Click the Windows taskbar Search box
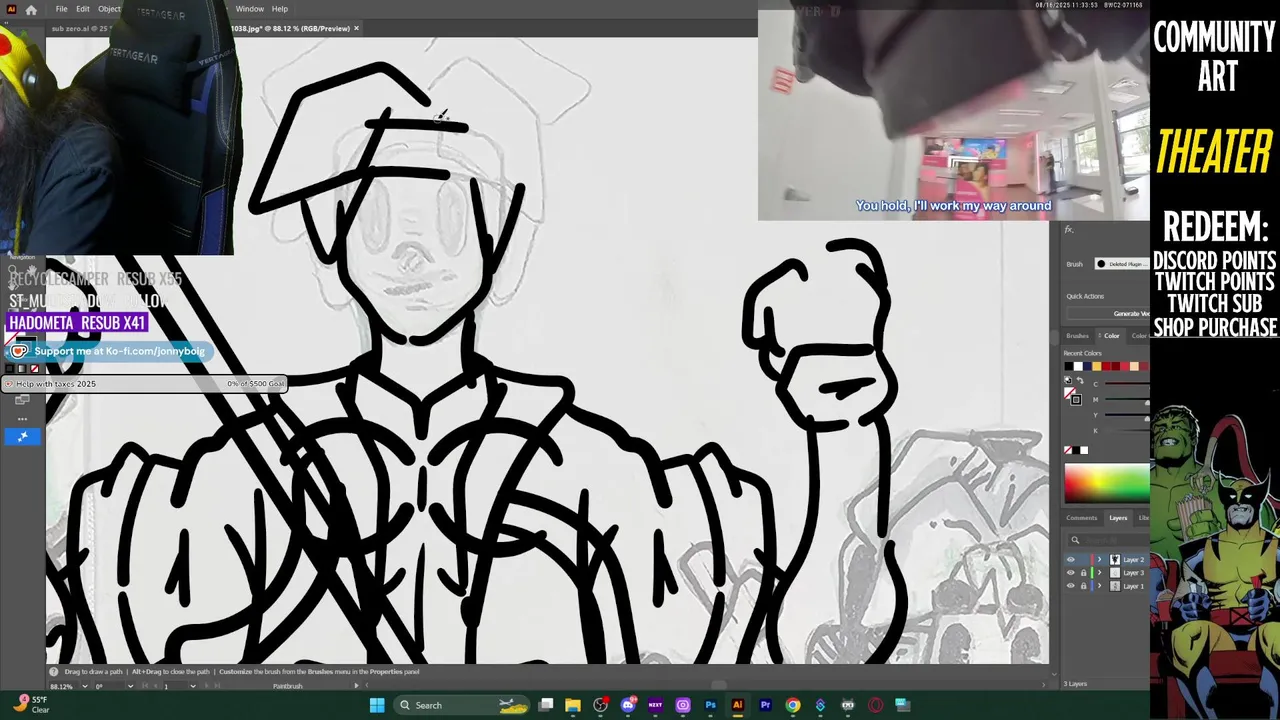The height and width of the screenshot is (720, 1280). coord(461,705)
